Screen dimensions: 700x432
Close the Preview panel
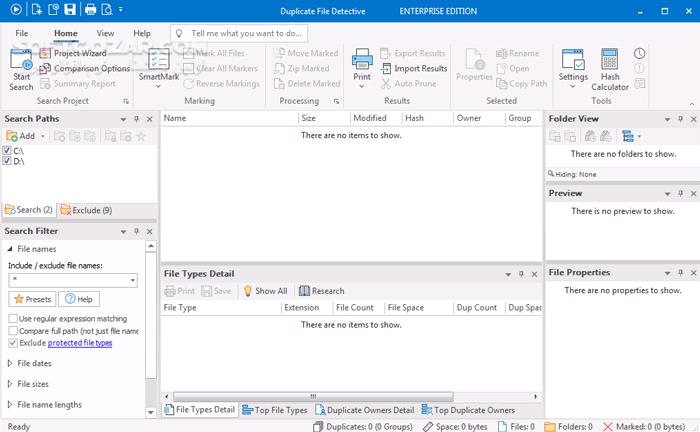tap(693, 194)
